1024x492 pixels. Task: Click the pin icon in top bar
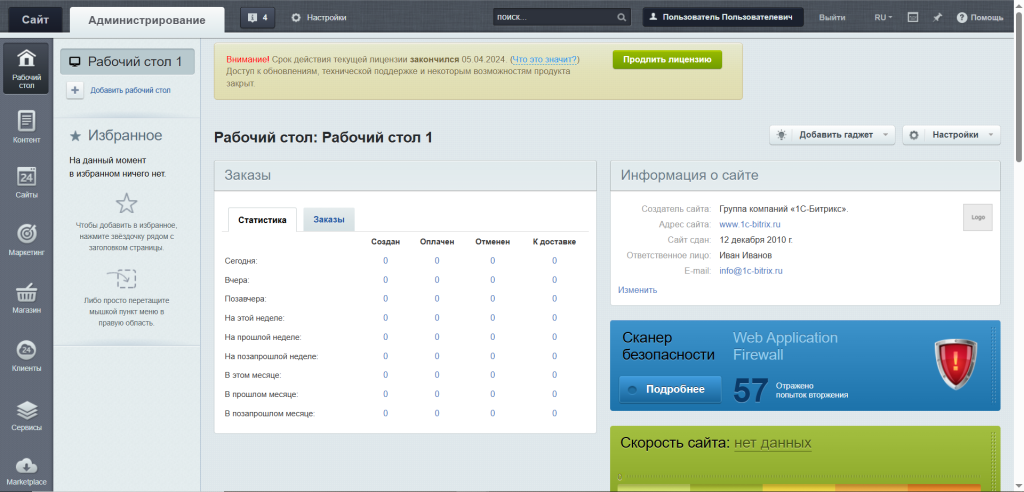(937, 18)
